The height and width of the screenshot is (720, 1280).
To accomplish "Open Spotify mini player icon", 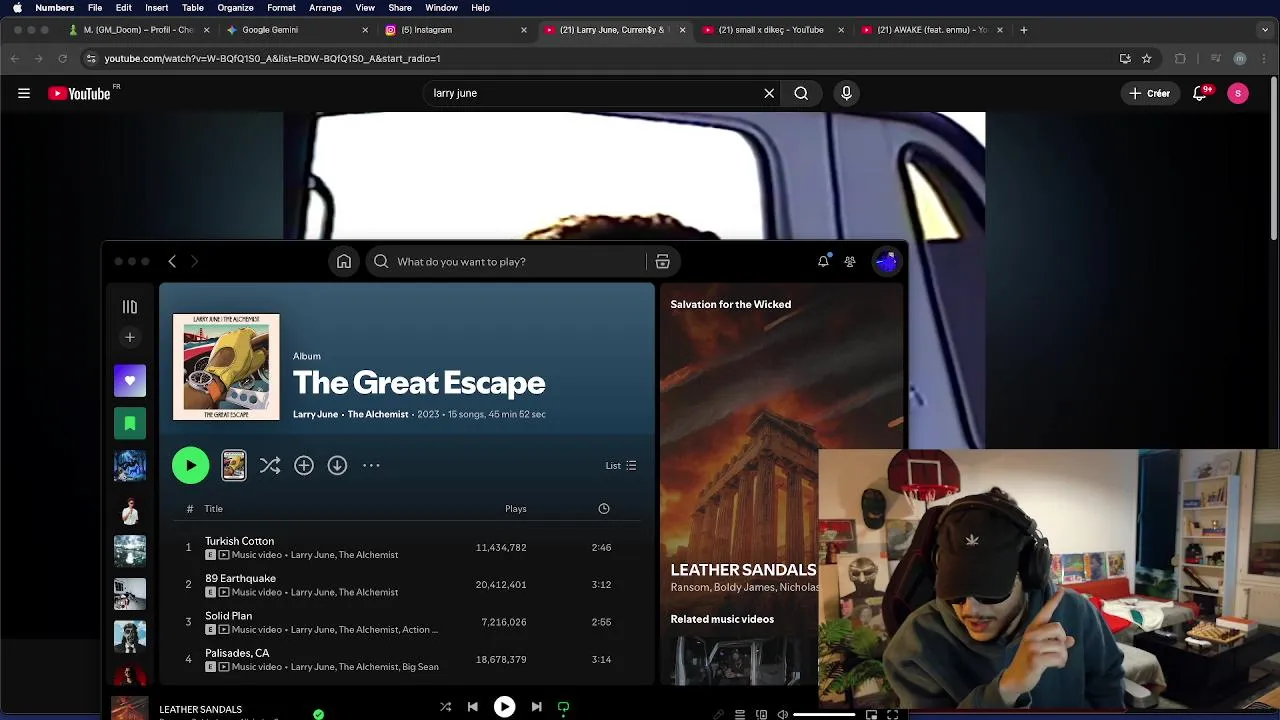I will [871, 714].
